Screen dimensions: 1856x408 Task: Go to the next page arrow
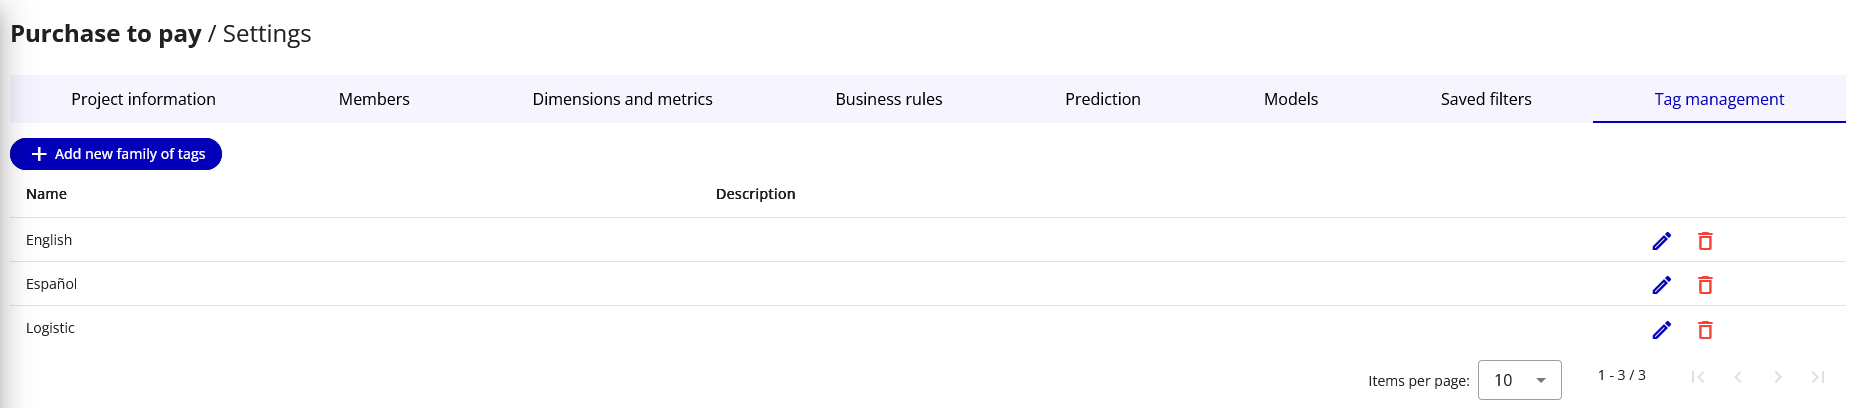[x=1778, y=377]
